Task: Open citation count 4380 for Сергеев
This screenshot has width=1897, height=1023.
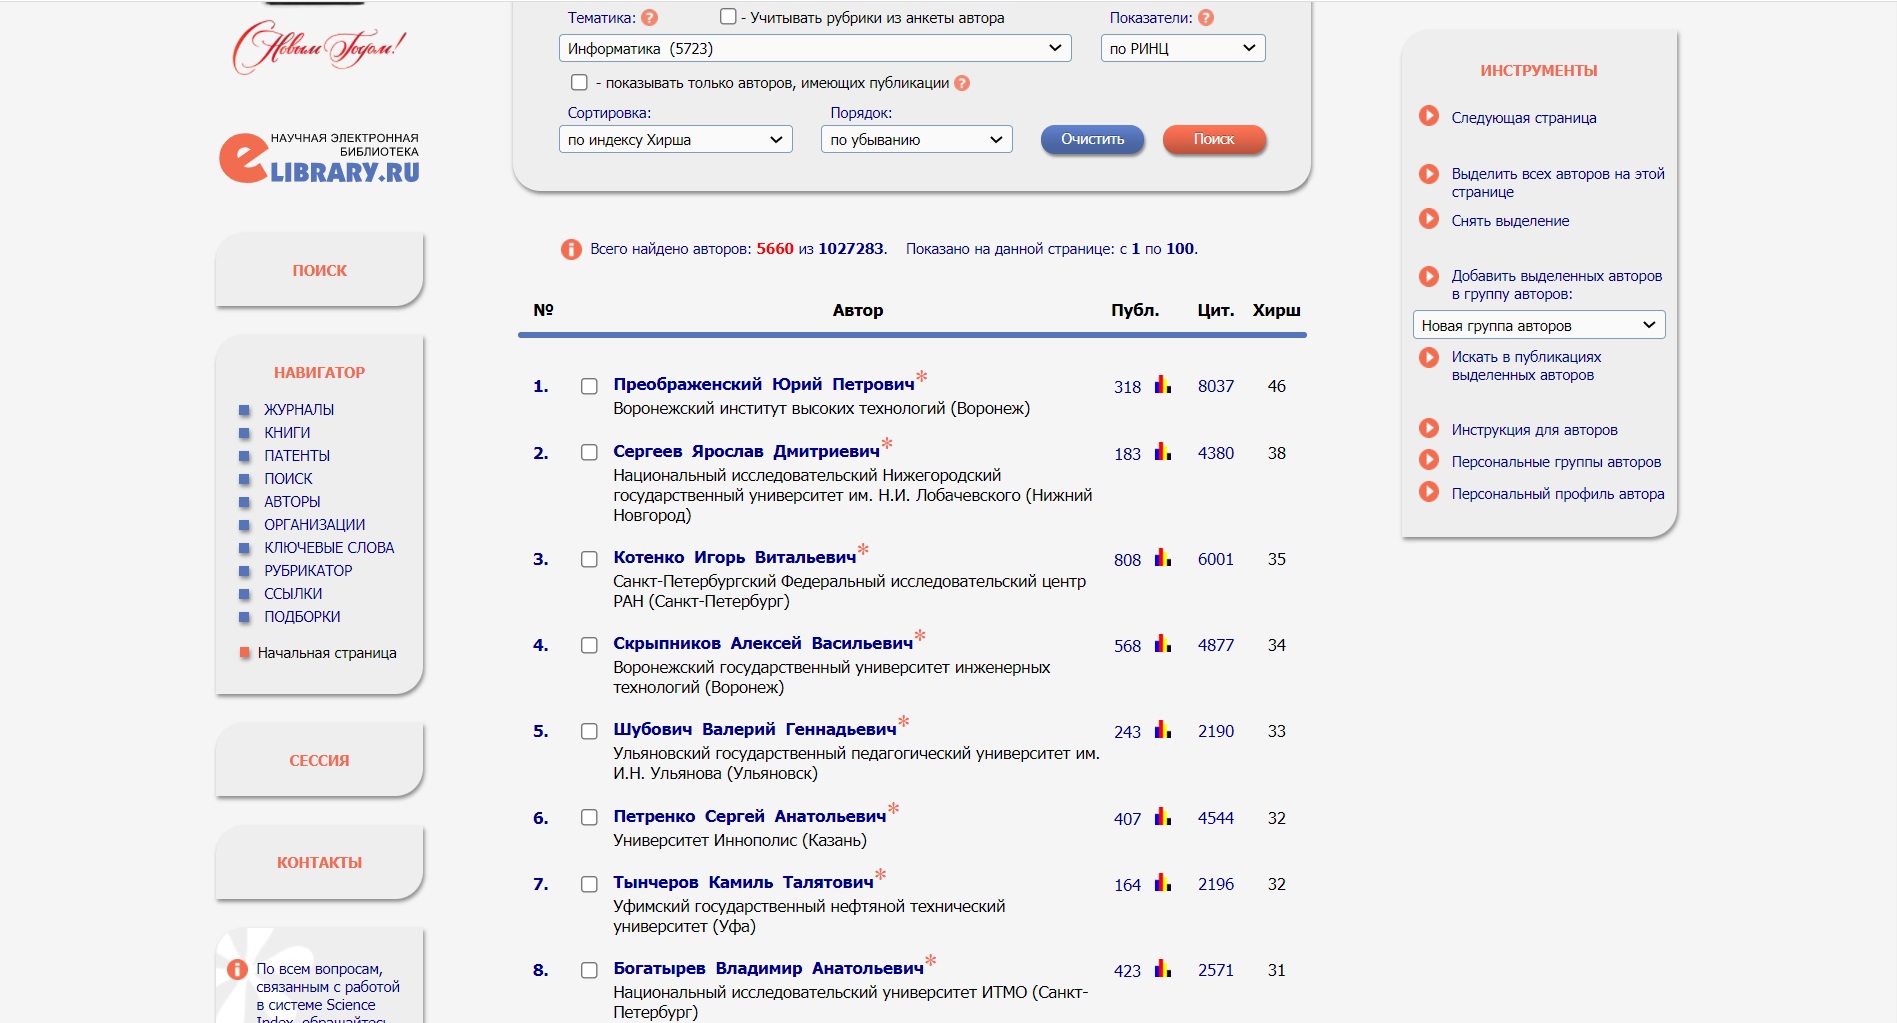Action: 1216,453
